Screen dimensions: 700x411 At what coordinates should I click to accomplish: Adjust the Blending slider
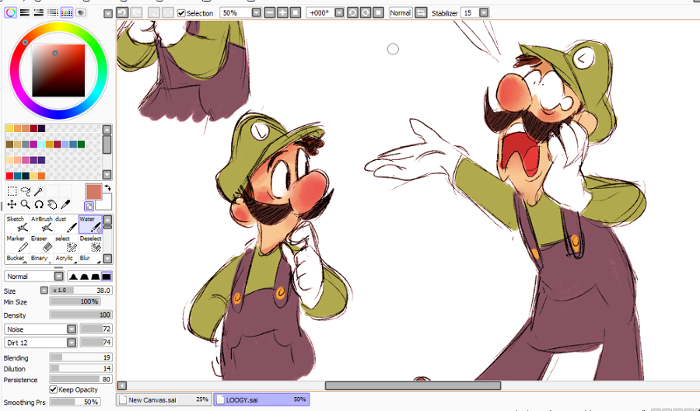tap(81, 357)
